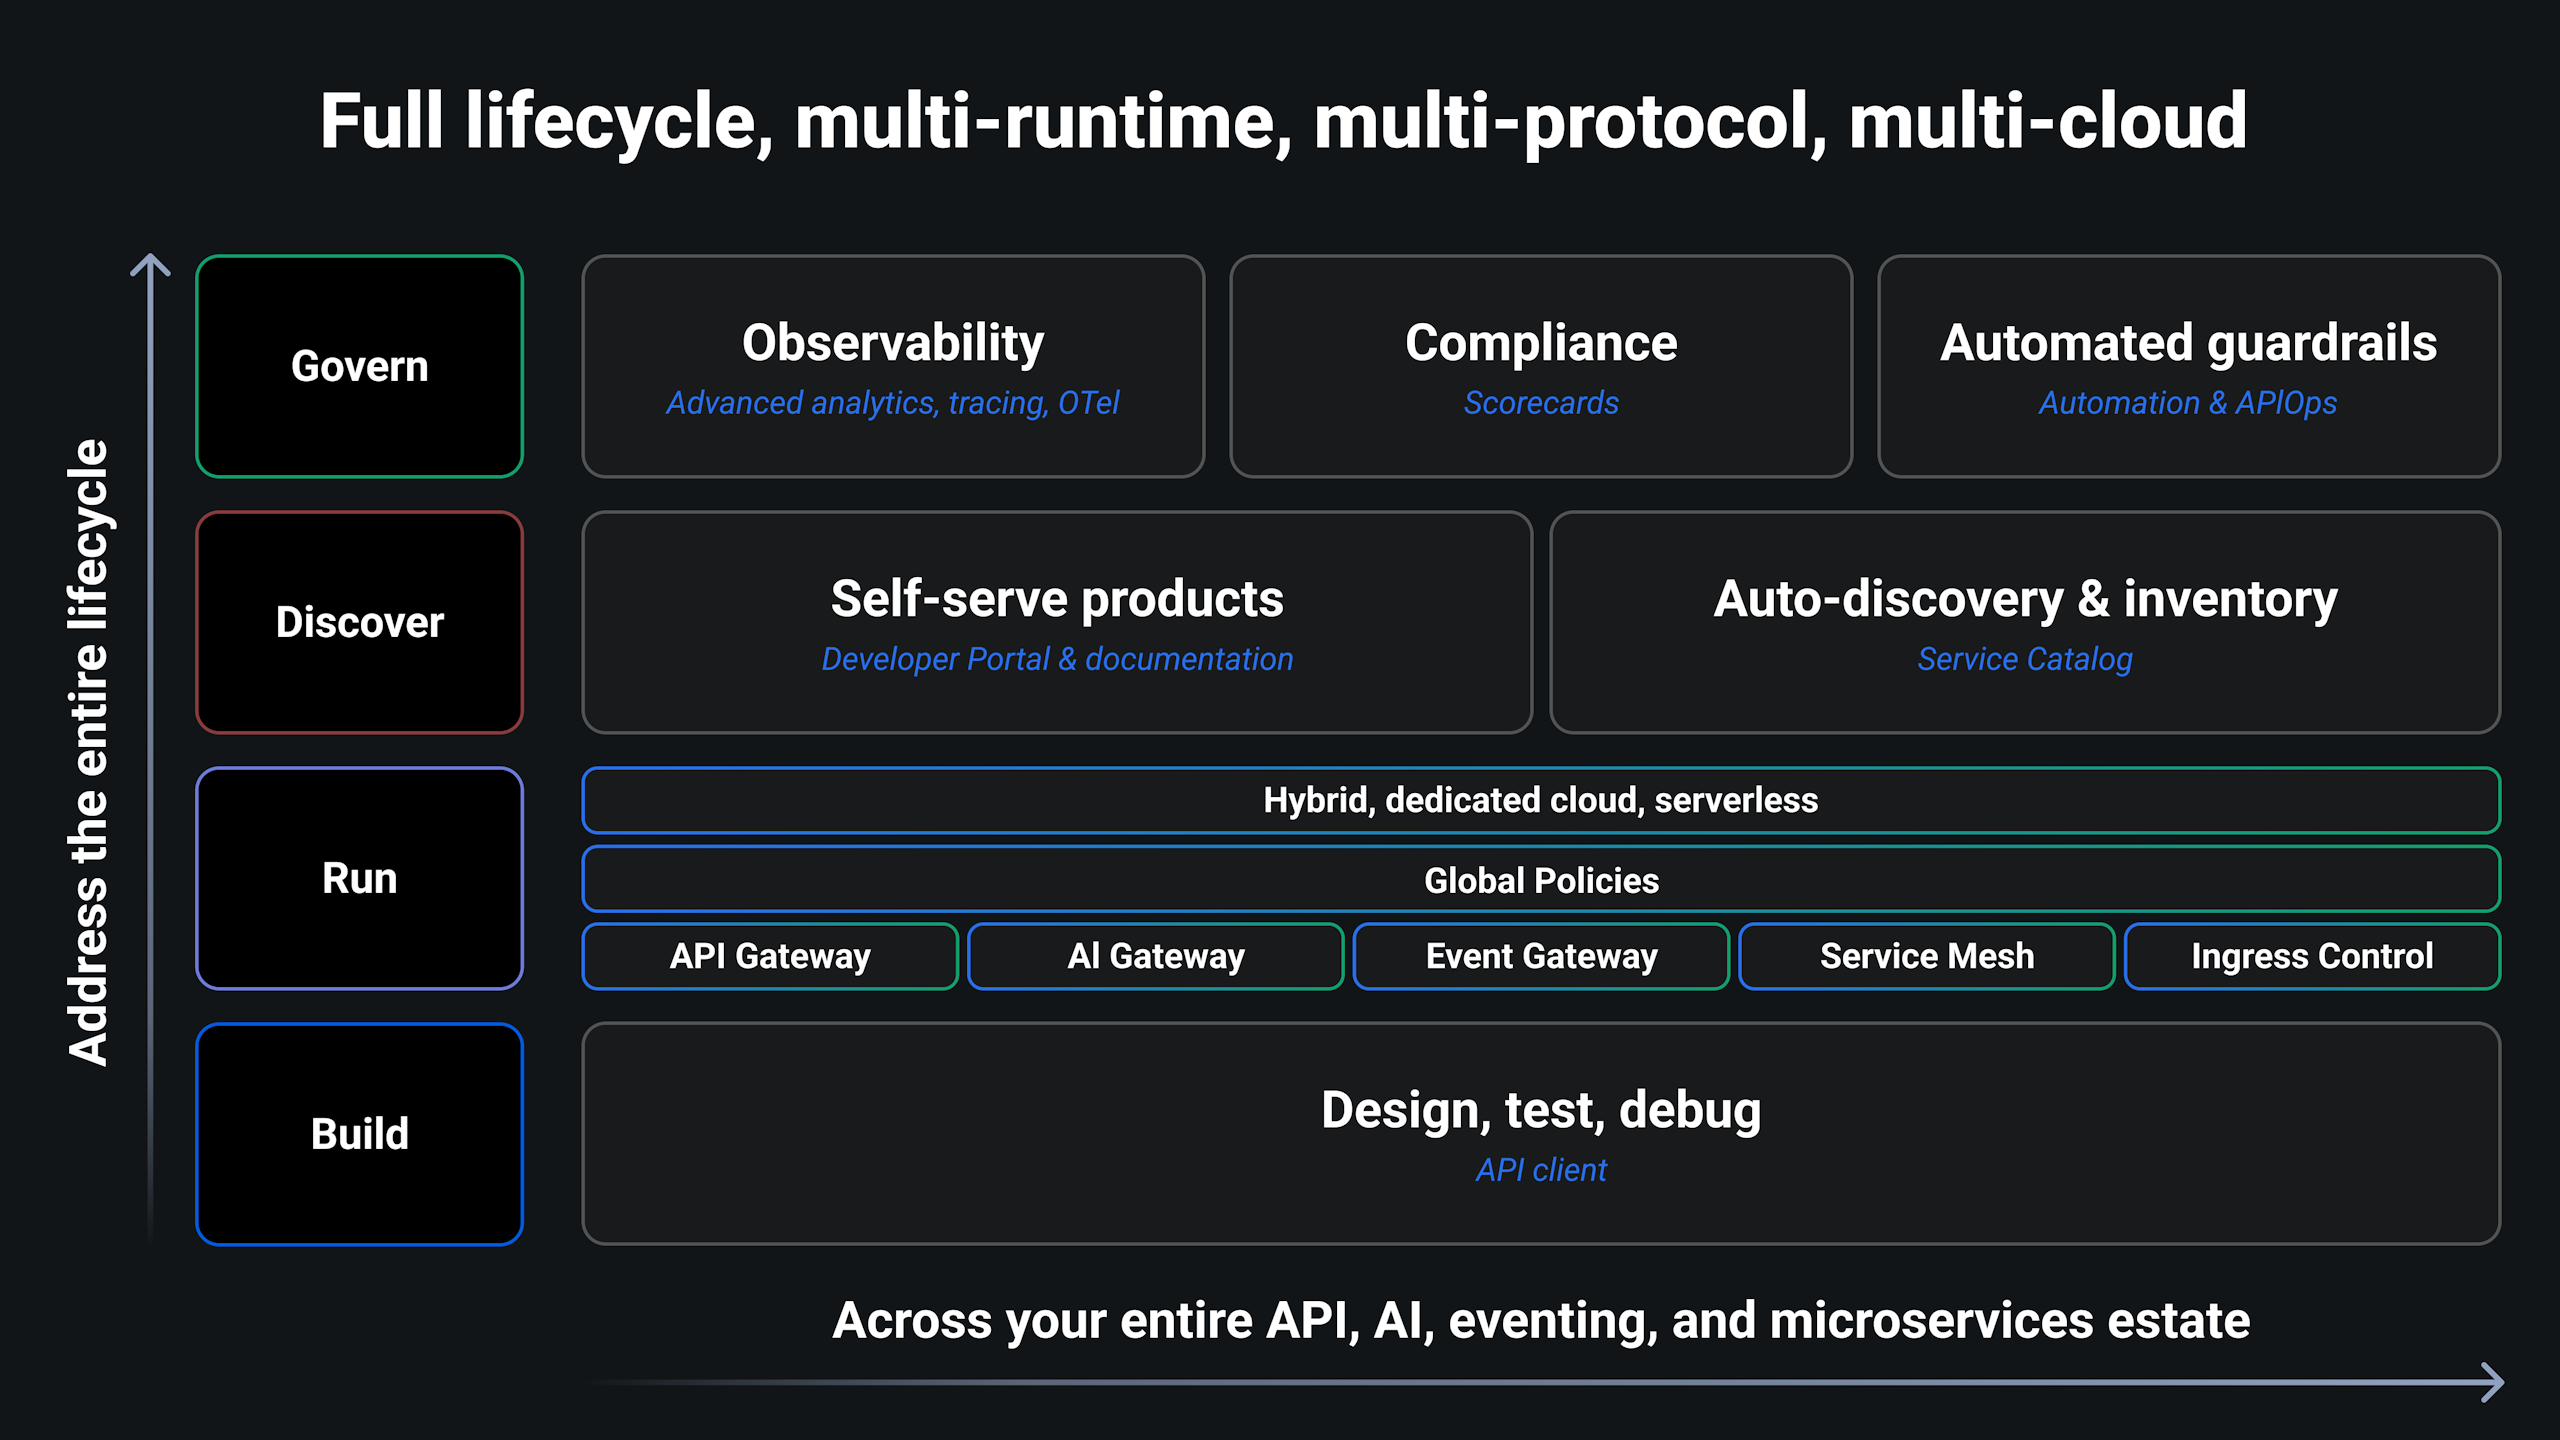Screen dimensions: 2560x1440
Task: Open the Auto-discovery & inventory card
Action: pyautogui.click(x=2024, y=622)
